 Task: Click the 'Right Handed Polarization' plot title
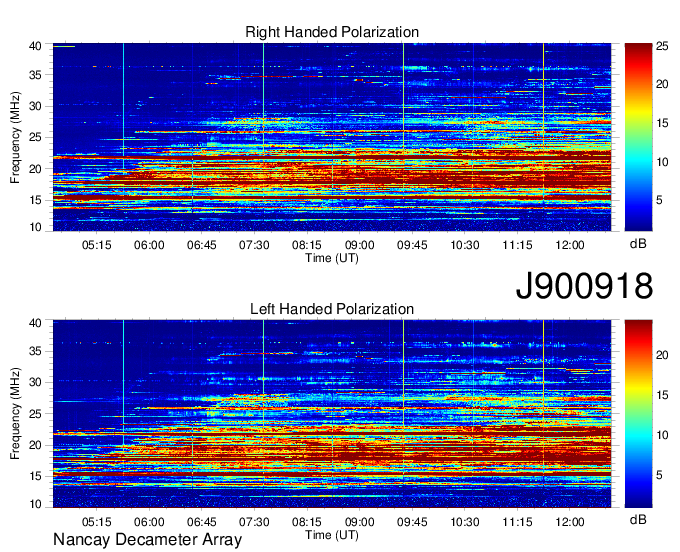pyautogui.click(x=332, y=32)
